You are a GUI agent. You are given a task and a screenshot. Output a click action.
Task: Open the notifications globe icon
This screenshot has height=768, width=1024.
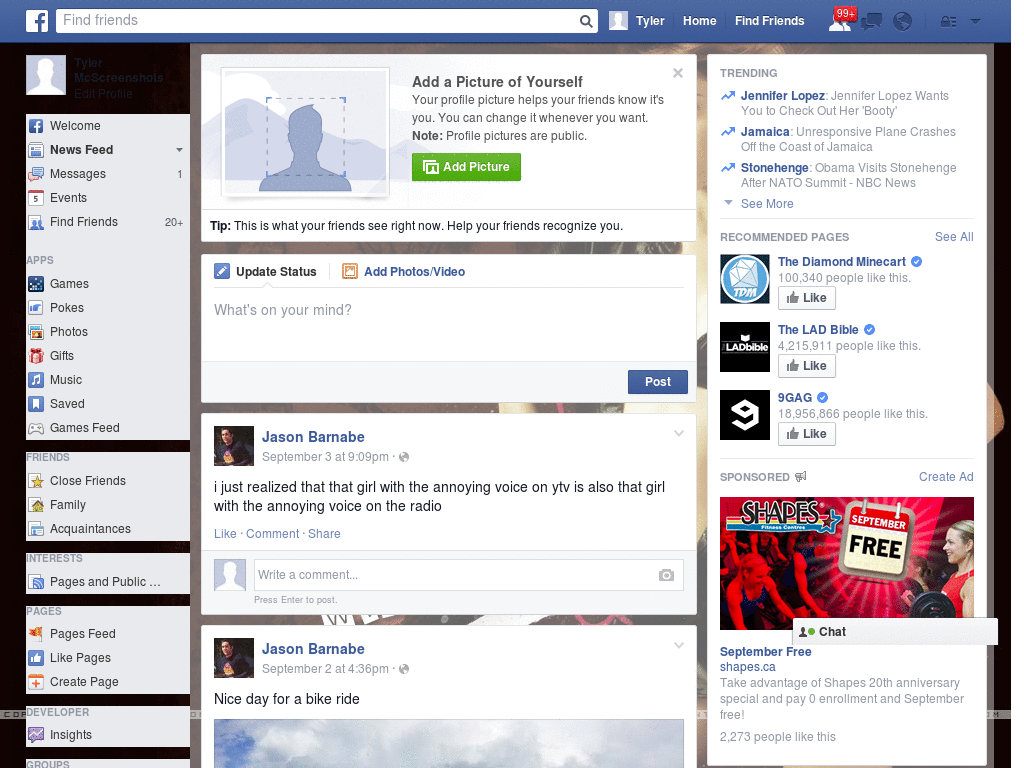(x=903, y=22)
